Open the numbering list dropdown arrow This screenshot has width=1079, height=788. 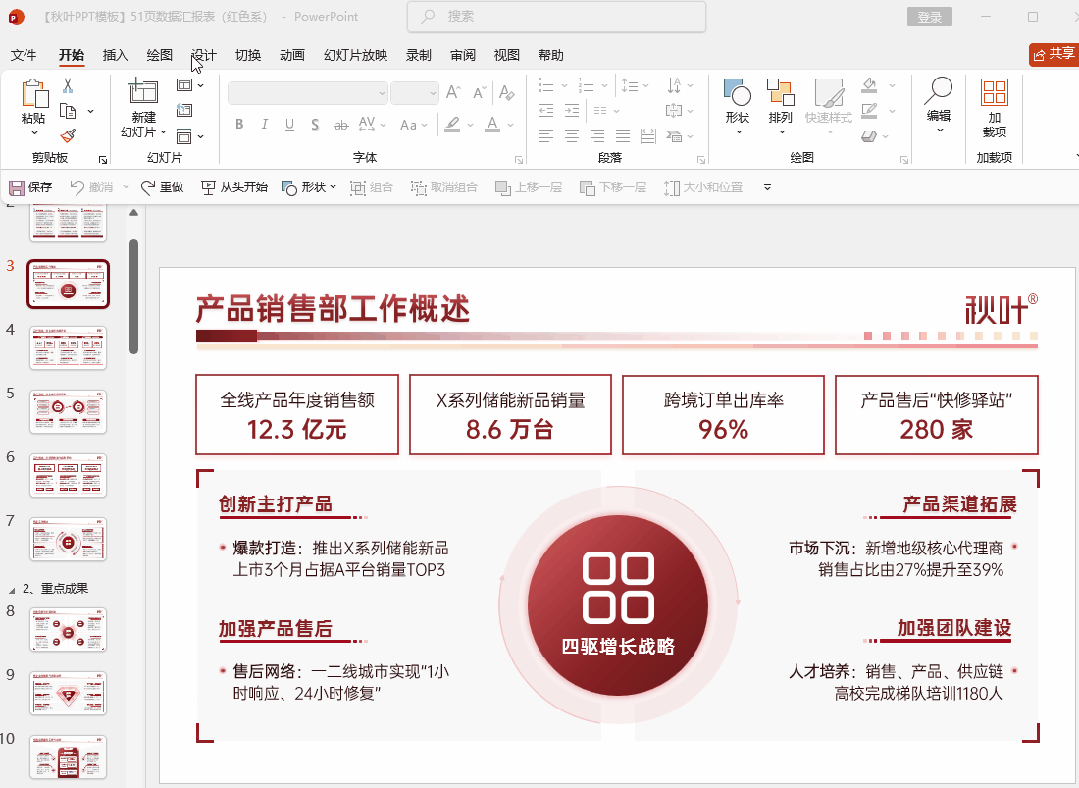[x=604, y=86]
